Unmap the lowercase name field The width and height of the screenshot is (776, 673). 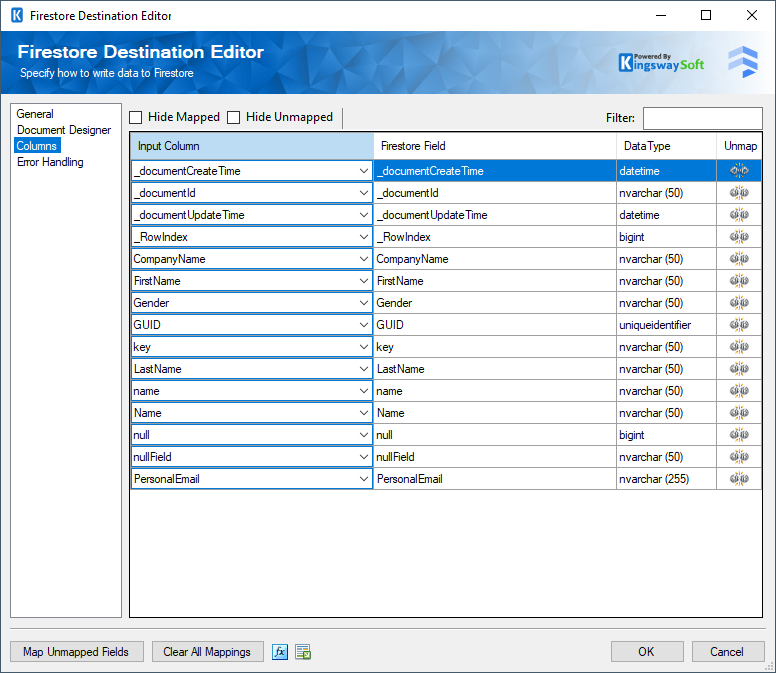(739, 391)
